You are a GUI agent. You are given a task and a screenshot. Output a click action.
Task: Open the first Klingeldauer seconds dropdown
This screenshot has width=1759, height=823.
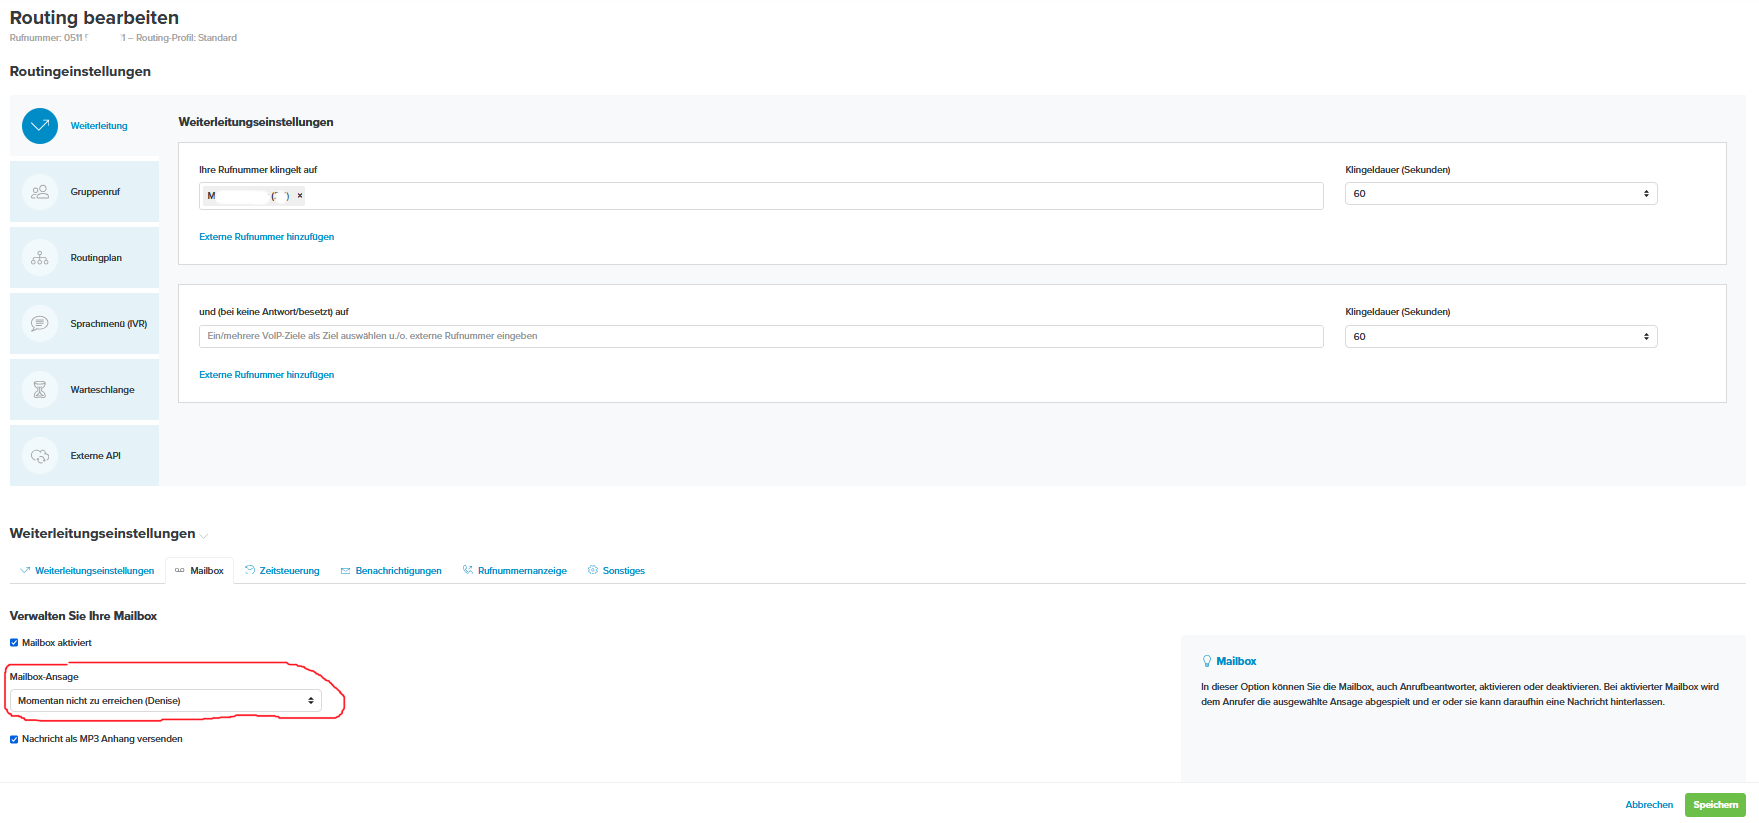tap(1500, 194)
